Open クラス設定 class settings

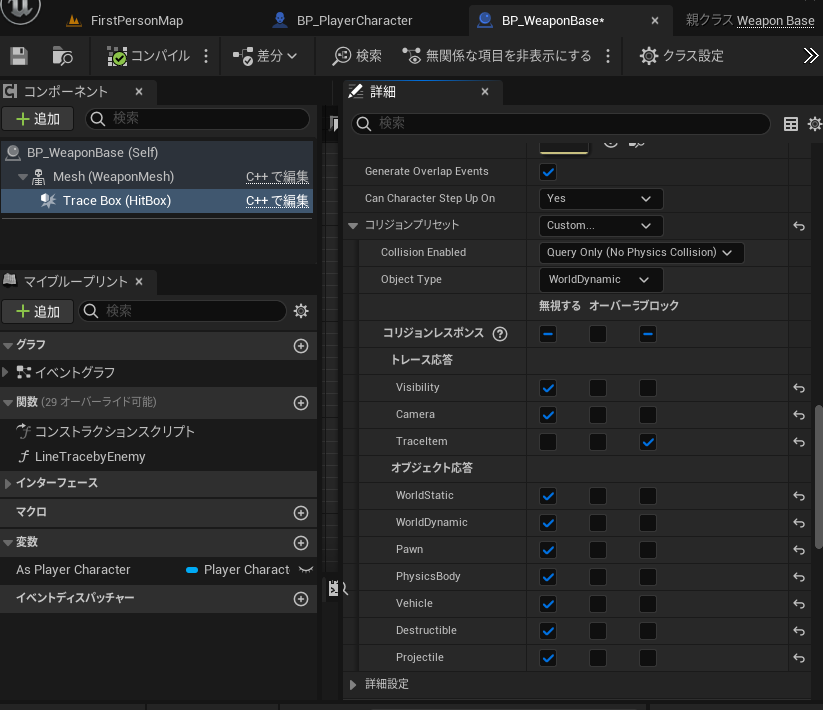(682, 56)
